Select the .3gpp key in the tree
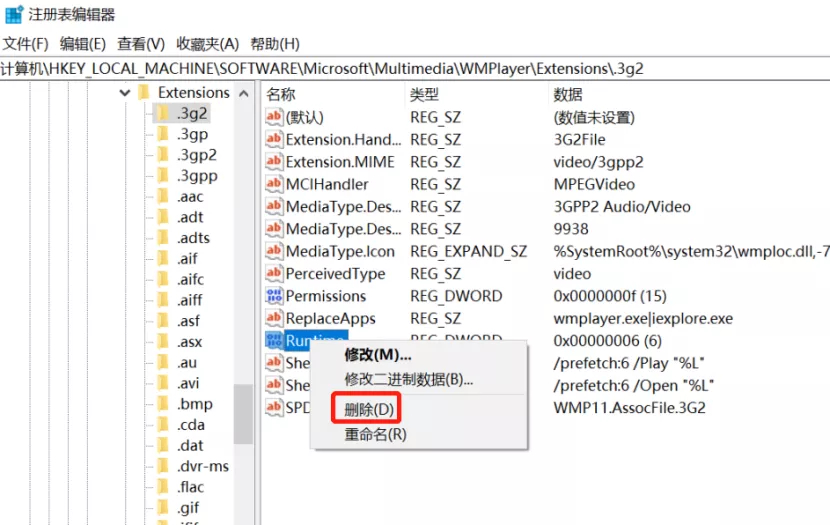The width and height of the screenshot is (830, 525). coord(197,176)
